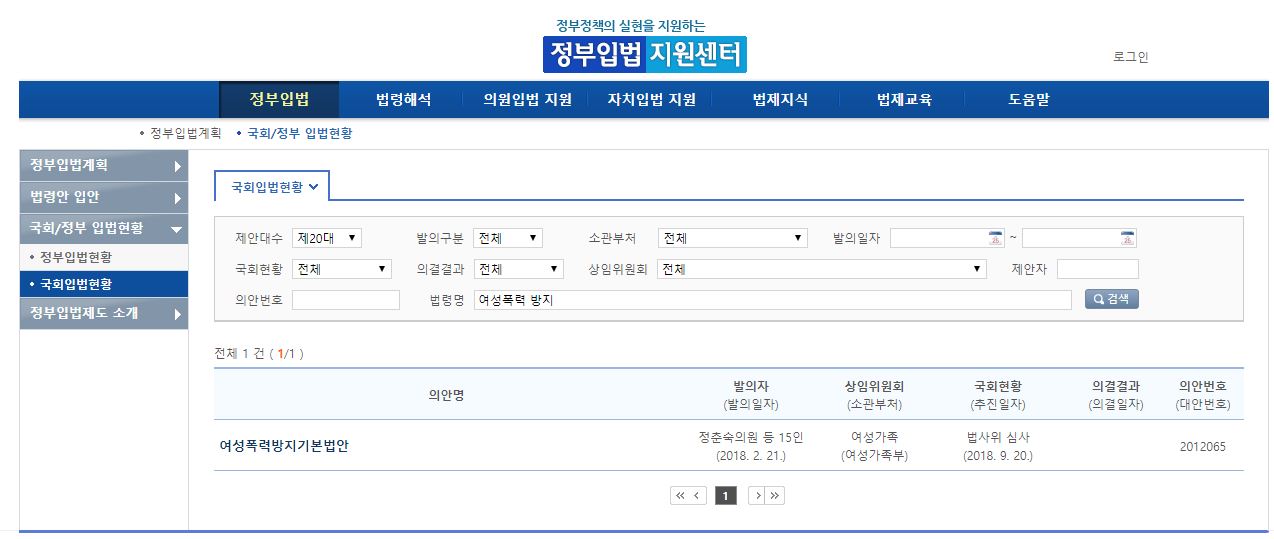Open 제안대수 dropdown showing 제20대
Viewport: 1274px width, 539px height.
[x=327, y=238]
